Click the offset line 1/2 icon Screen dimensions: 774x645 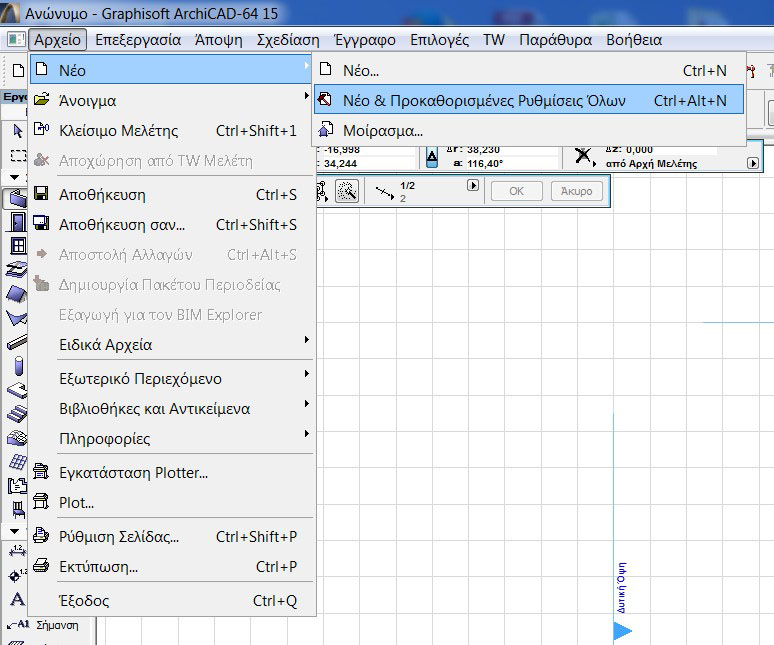tap(384, 192)
